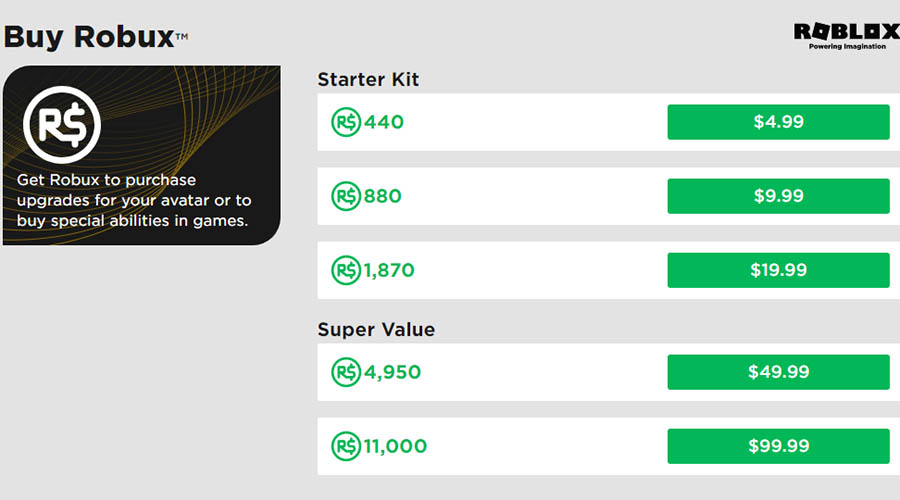Click the Get Robux promo banner text
This screenshot has width=900, height=500.
[x=134, y=200]
